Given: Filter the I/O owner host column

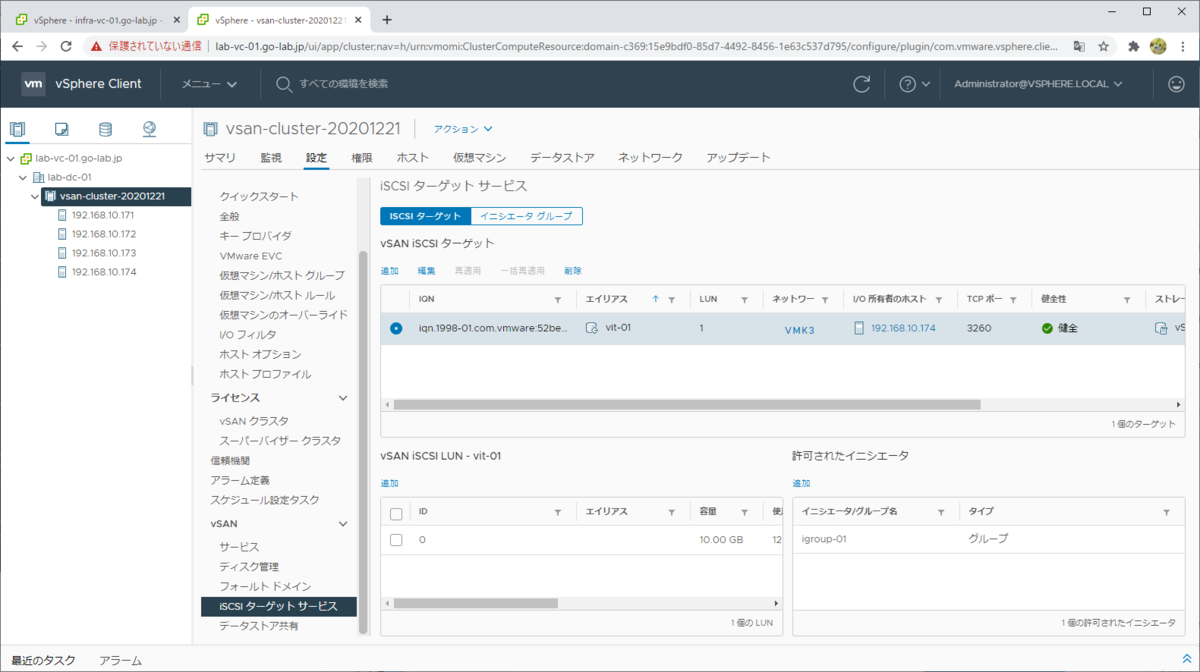Looking at the screenshot, I should [x=939, y=300].
